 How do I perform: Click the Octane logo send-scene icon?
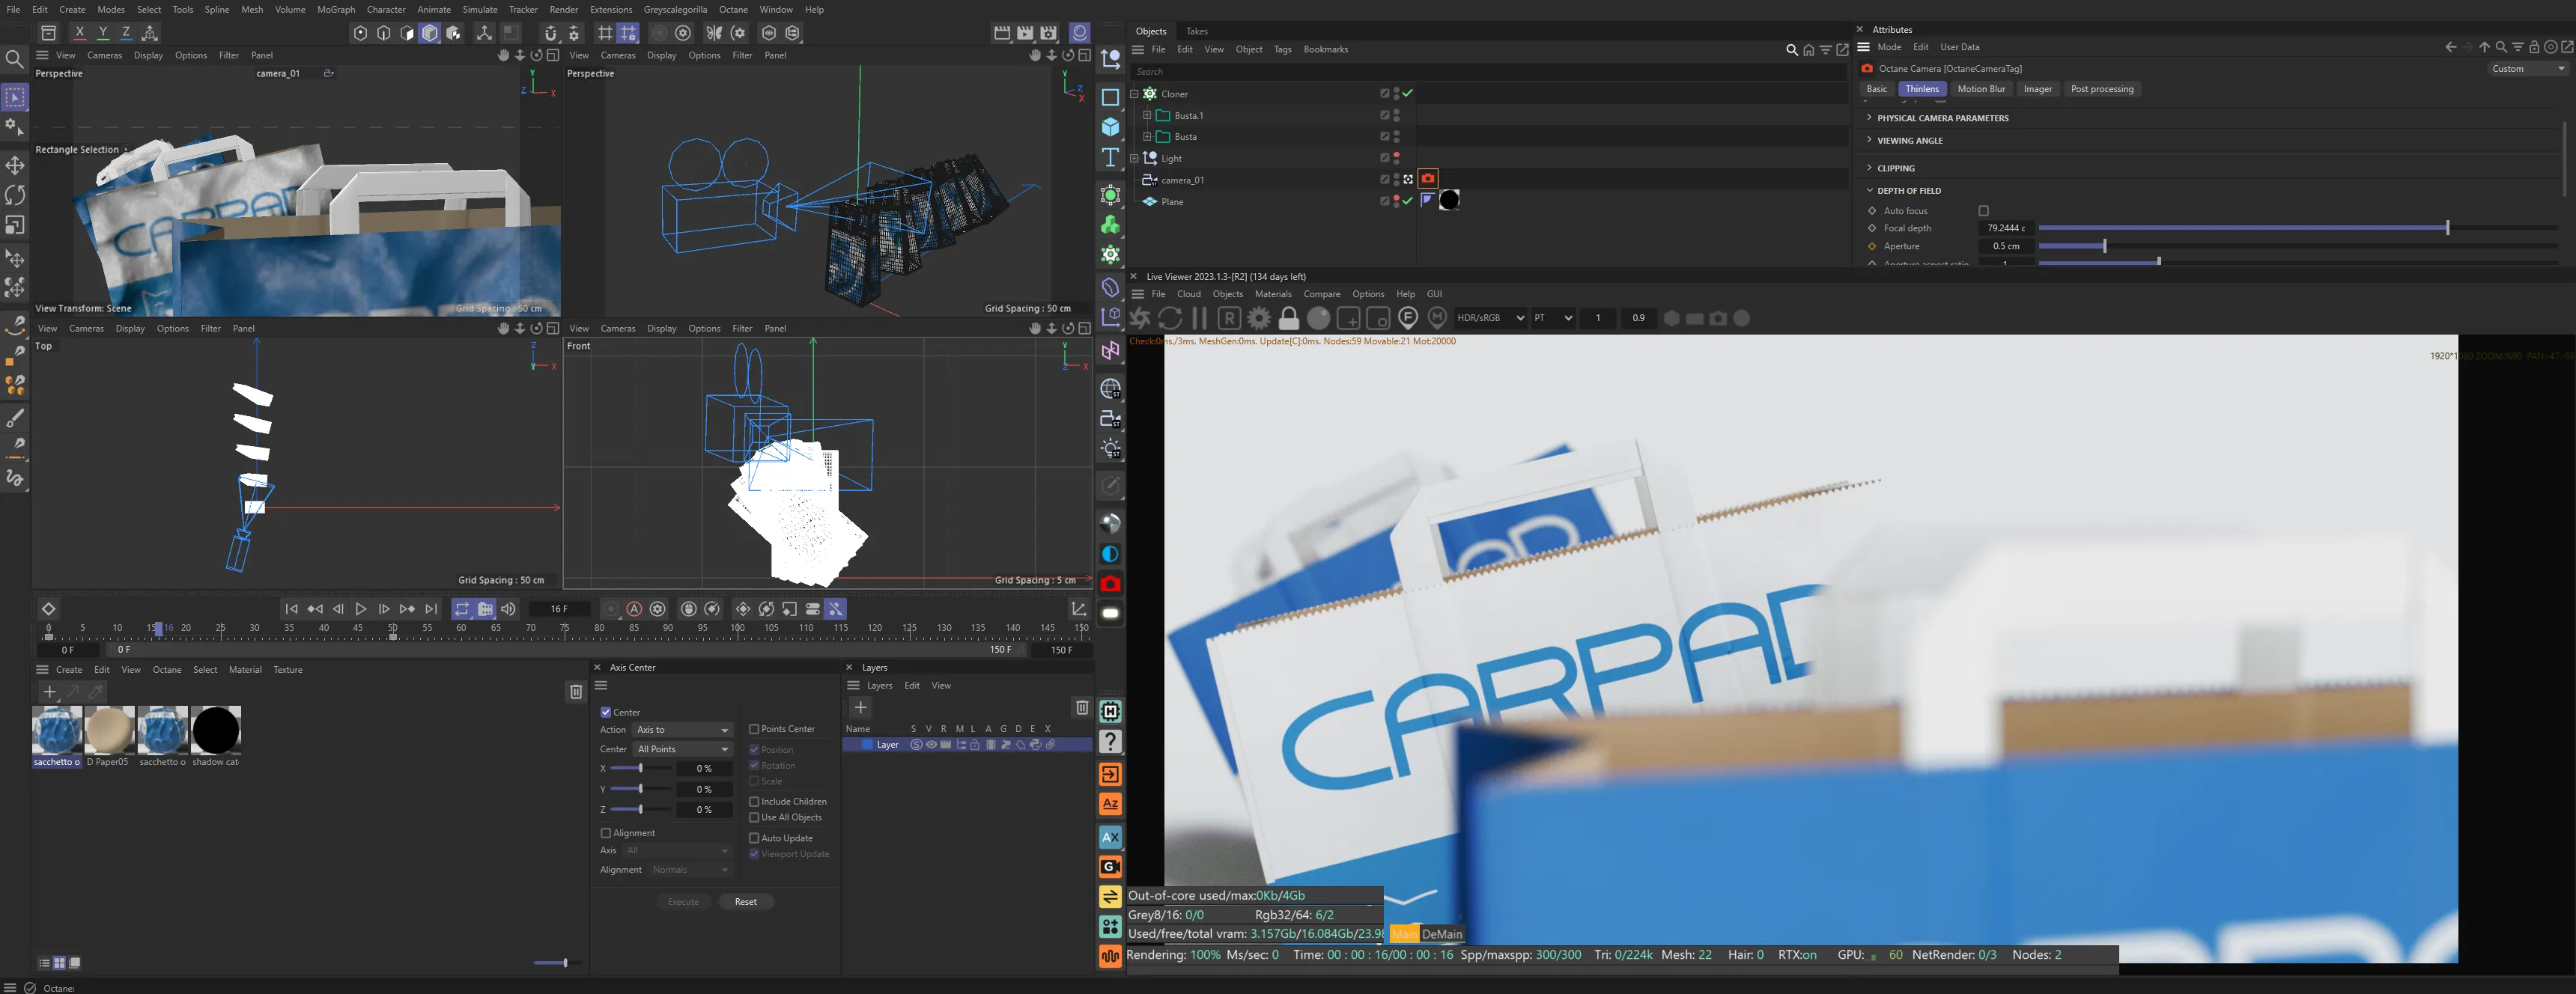pyautogui.click(x=1140, y=318)
